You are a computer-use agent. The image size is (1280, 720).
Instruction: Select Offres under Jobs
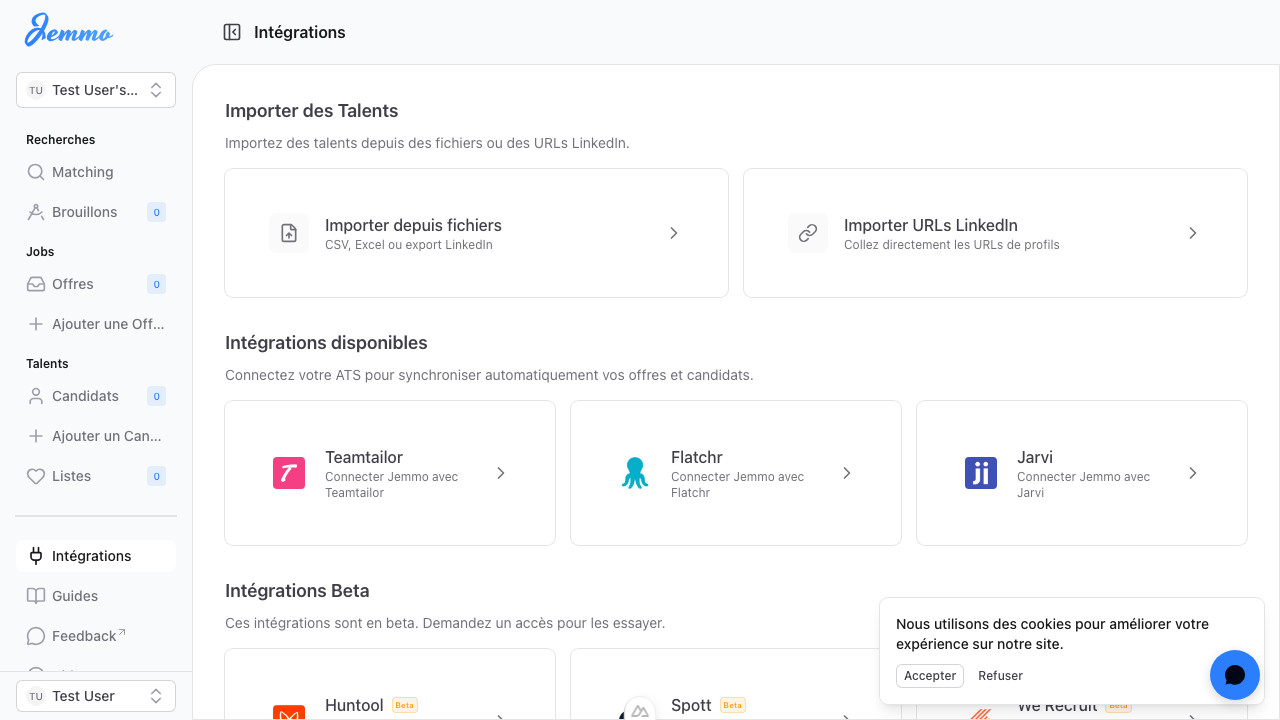coord(73,284)
